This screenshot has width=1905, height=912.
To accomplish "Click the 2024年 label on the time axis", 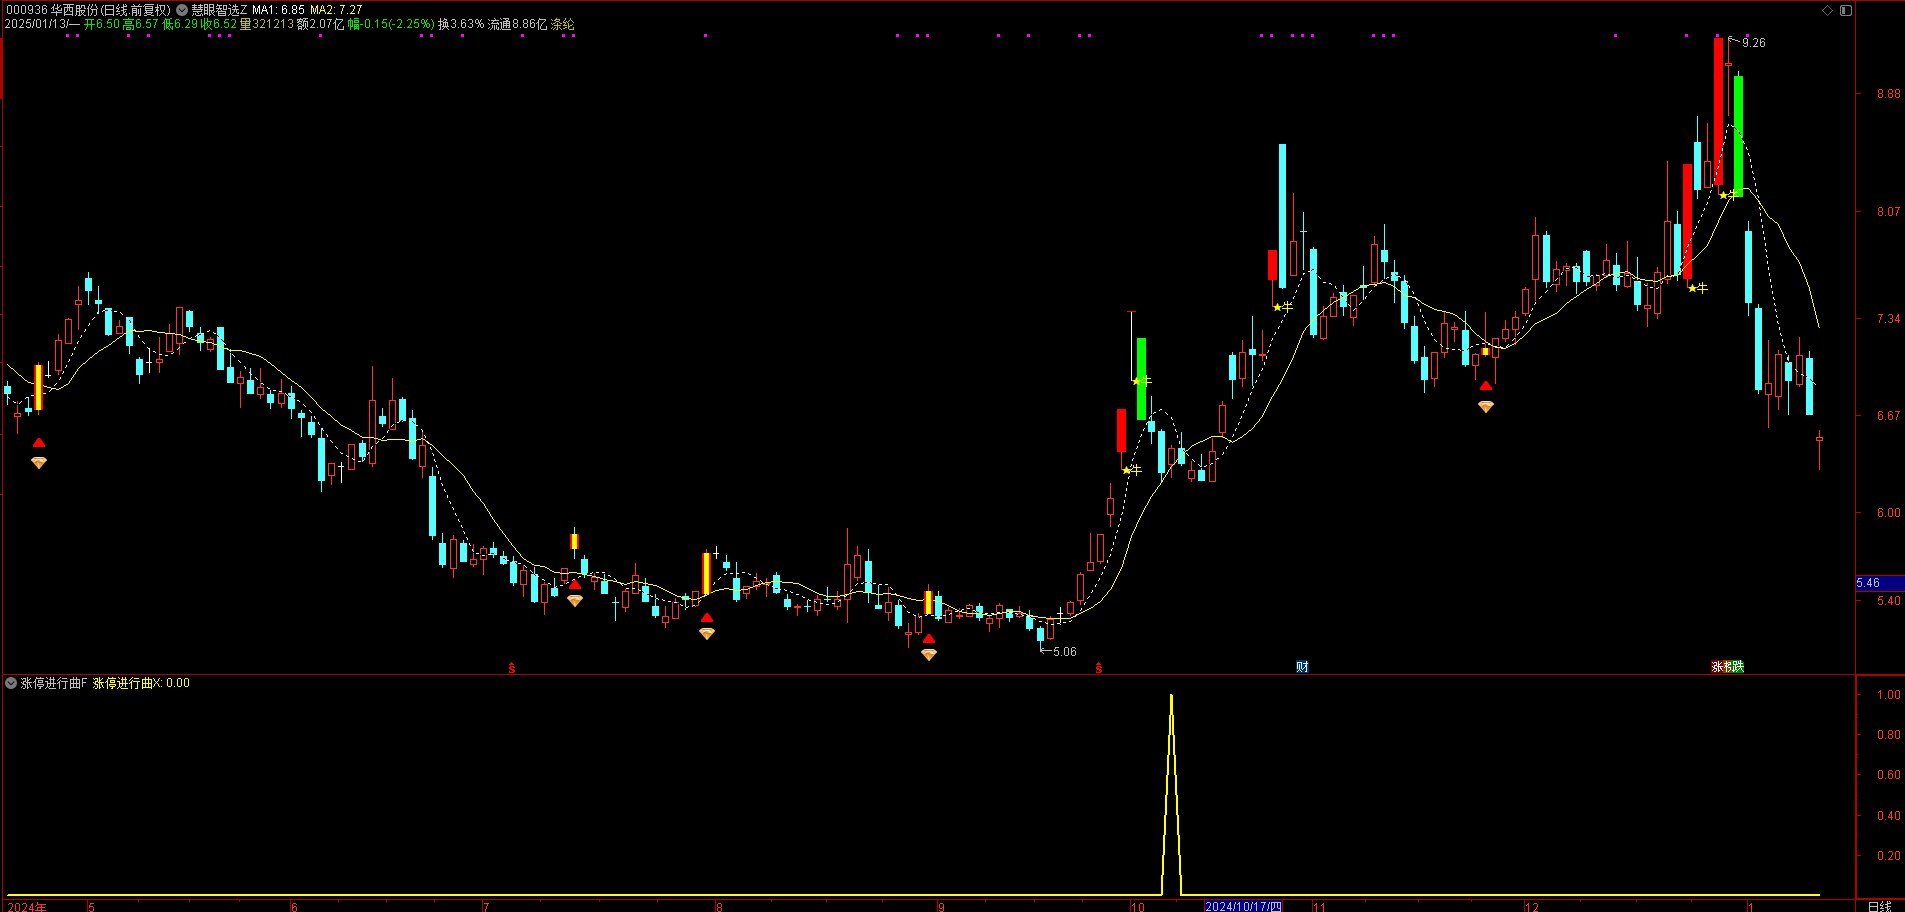I will tap(26, 907).
